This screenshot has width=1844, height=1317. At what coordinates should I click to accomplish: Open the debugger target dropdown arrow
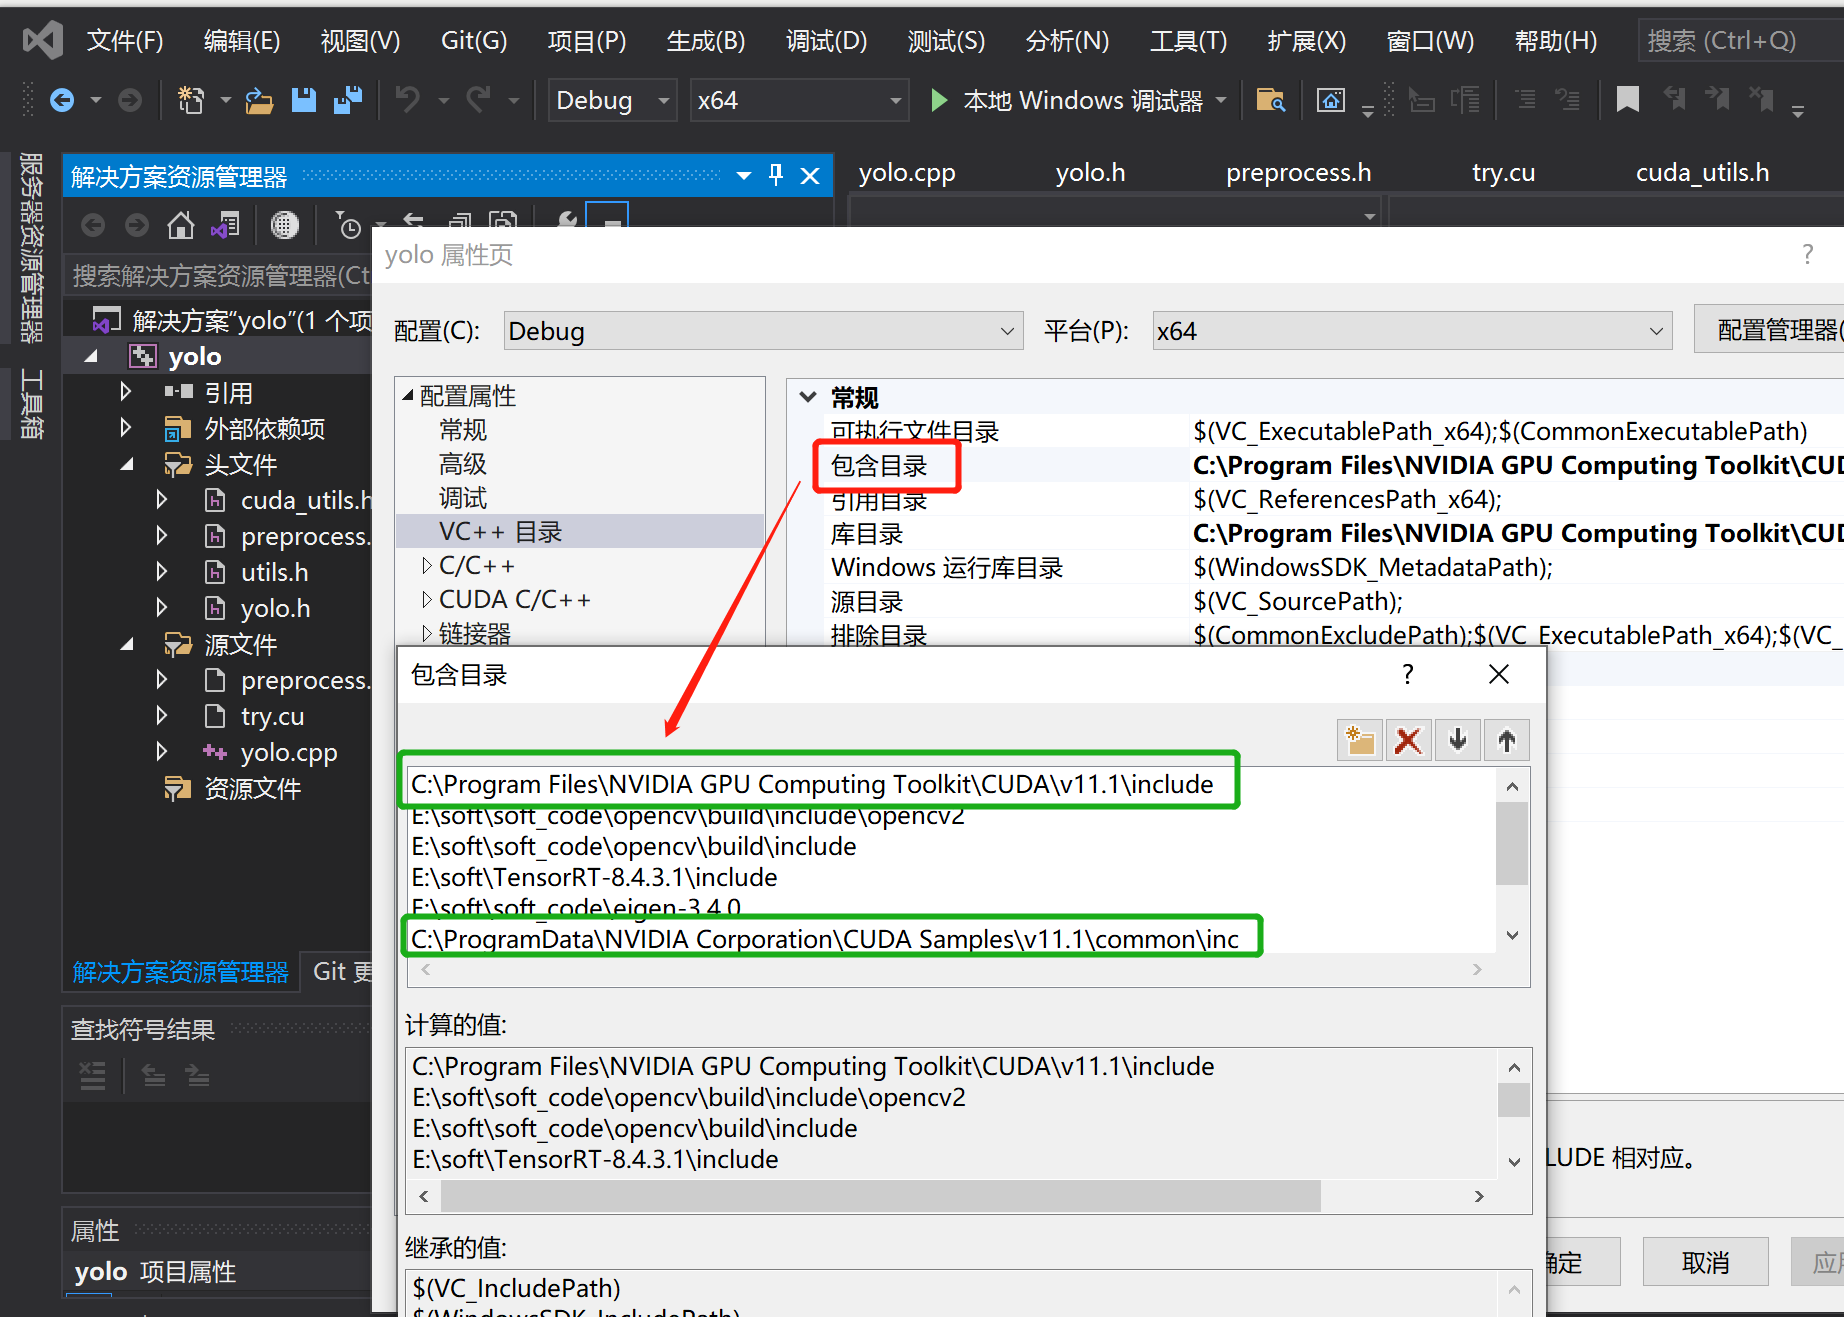[x=1221, y=100]
